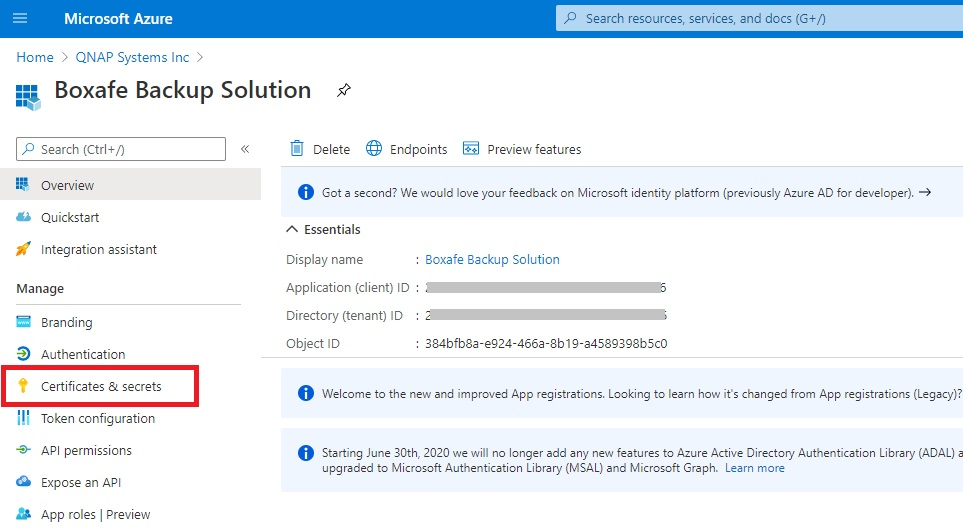This screenshot has width=963, height=532.
Task: Click the Manage section heading
Action: point(40,289)
